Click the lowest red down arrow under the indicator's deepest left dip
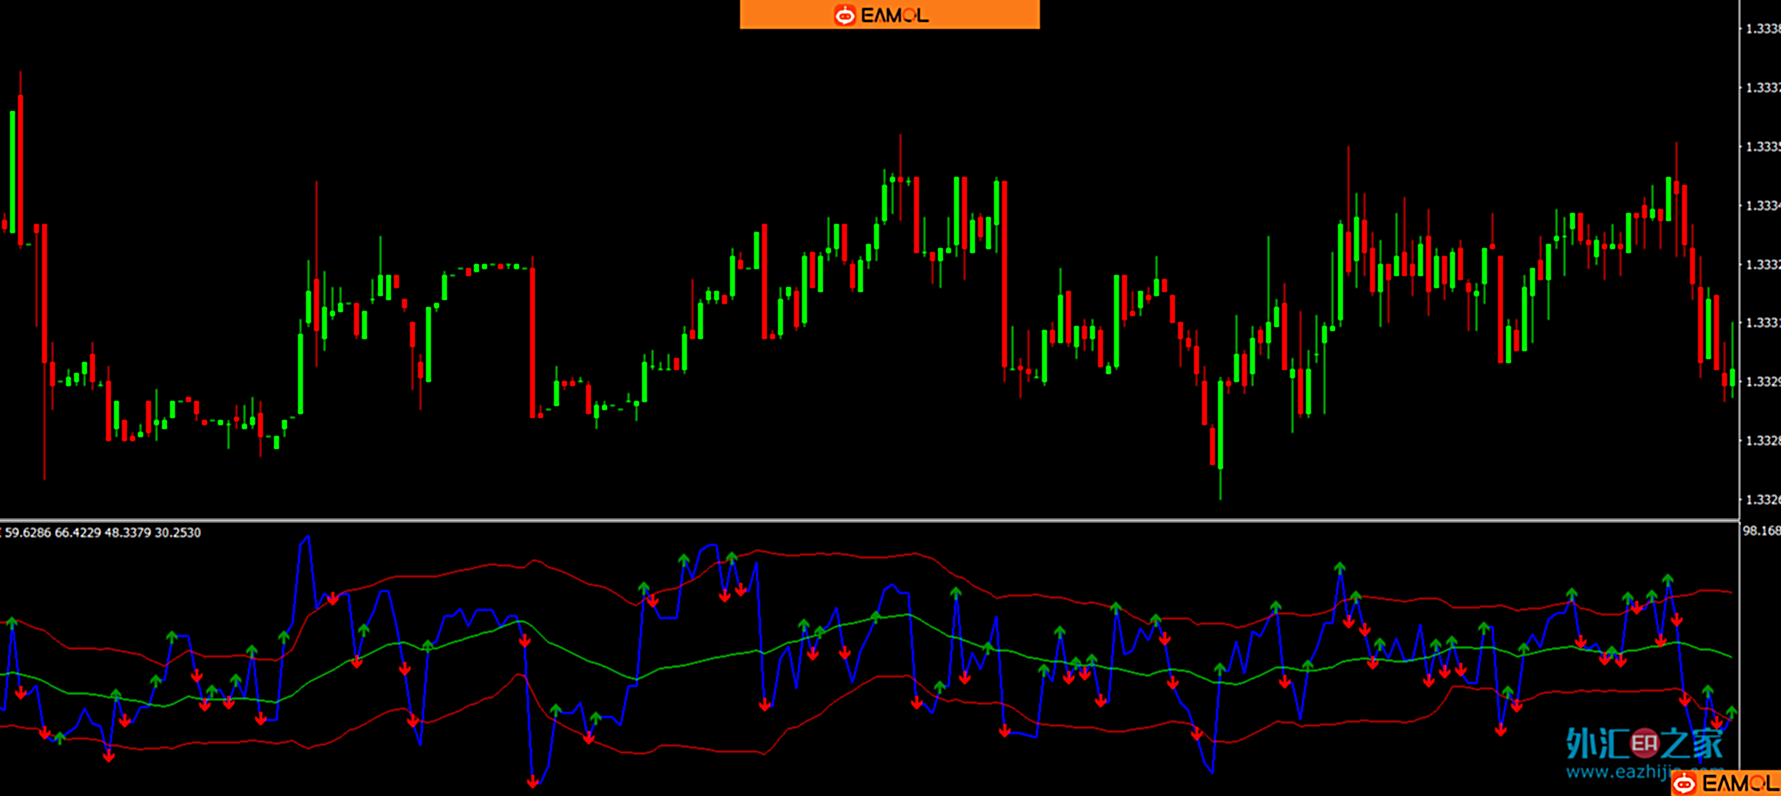 tap(533, 781)
